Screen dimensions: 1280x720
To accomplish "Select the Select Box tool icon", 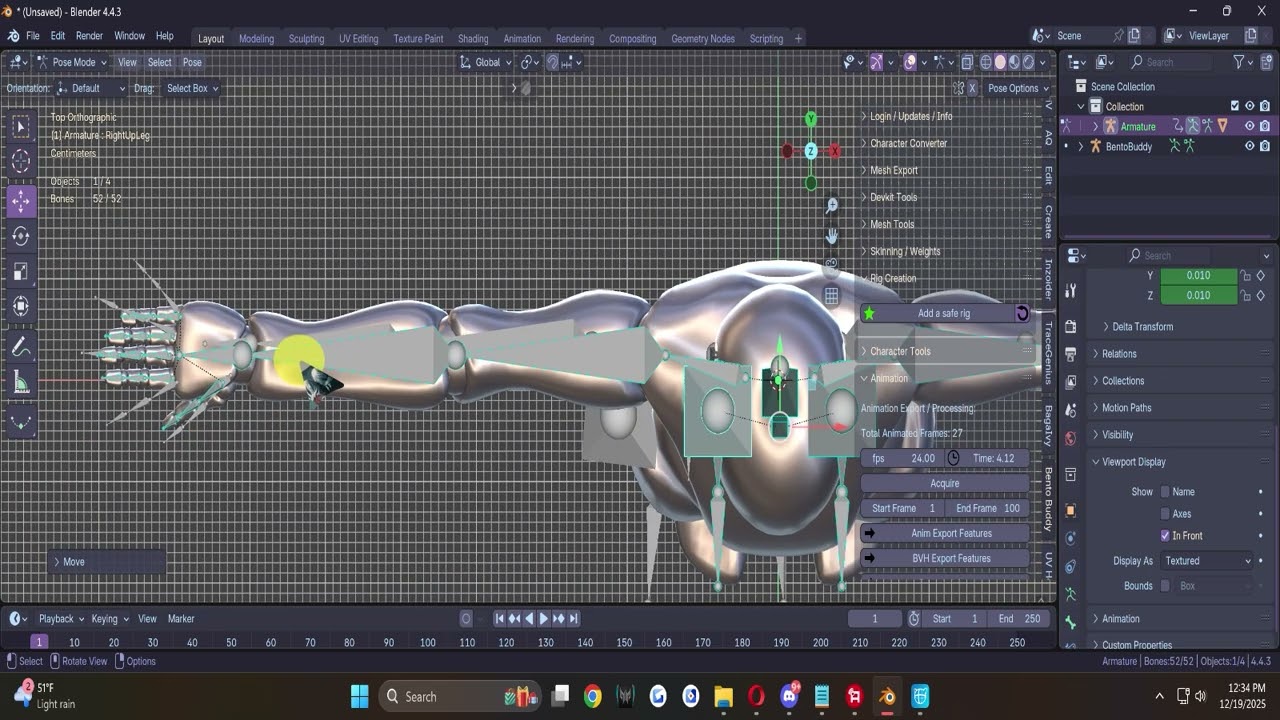I will point(21,126).
